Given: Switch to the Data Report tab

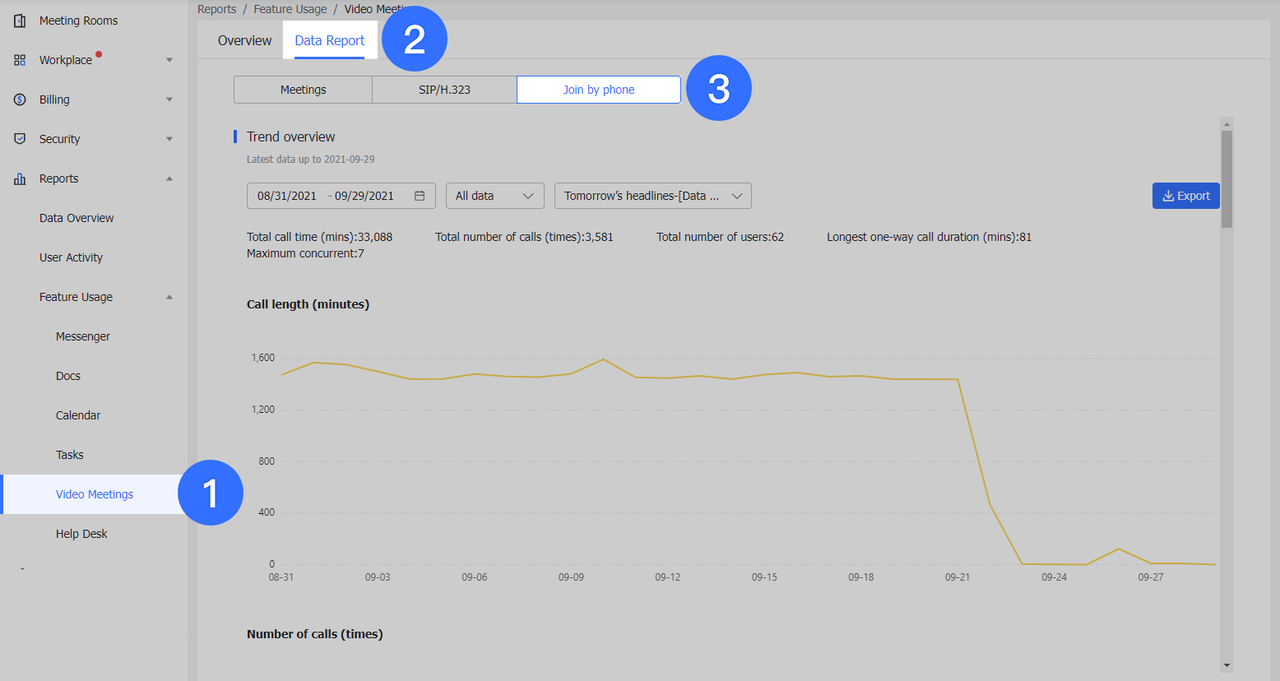Looking at the screenshot, I should click(330, 41).
